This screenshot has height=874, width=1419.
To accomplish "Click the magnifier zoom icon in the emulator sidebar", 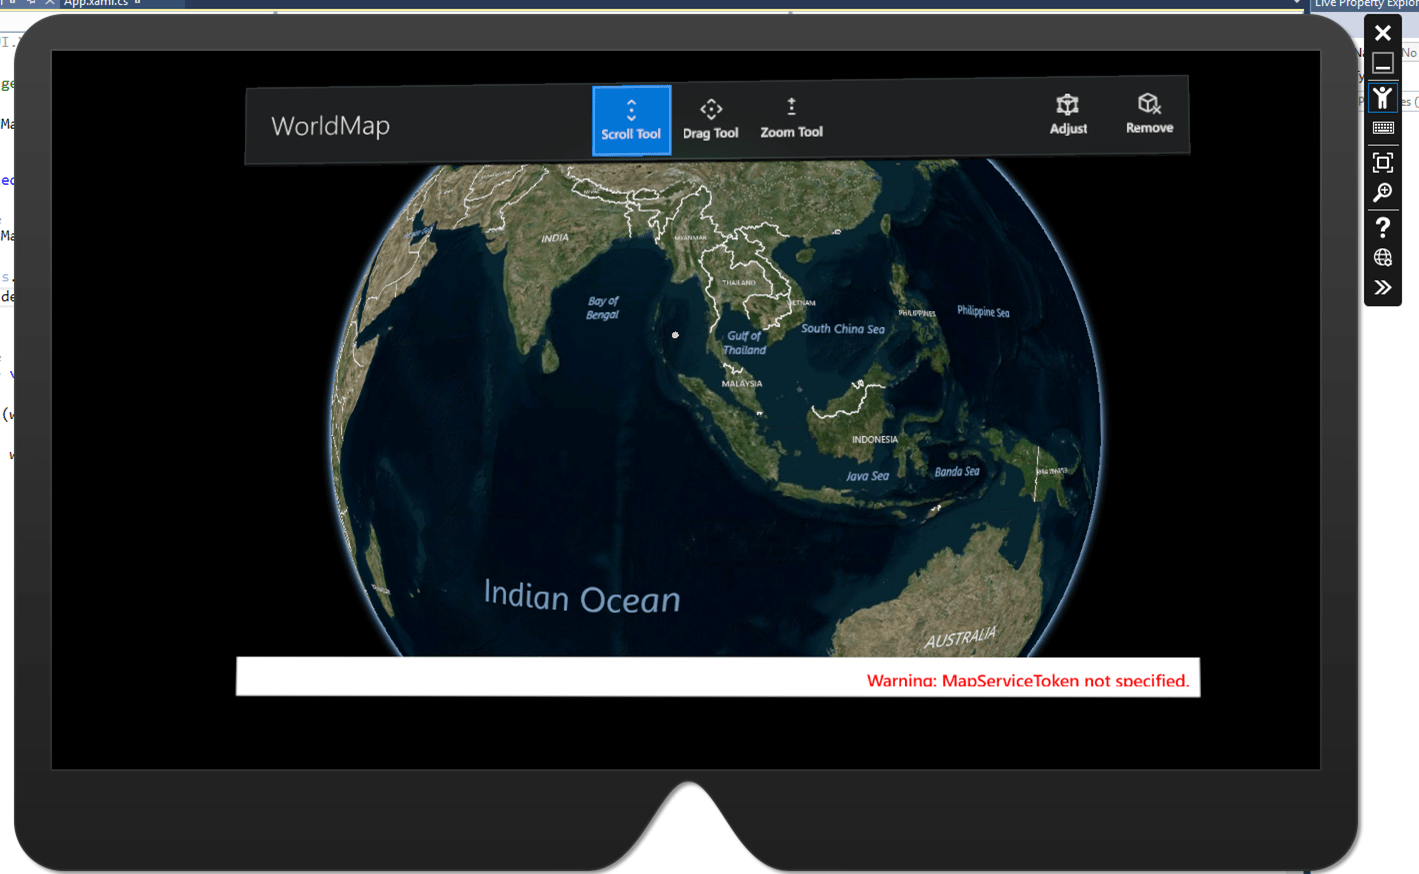I will tap(1382, 192).
